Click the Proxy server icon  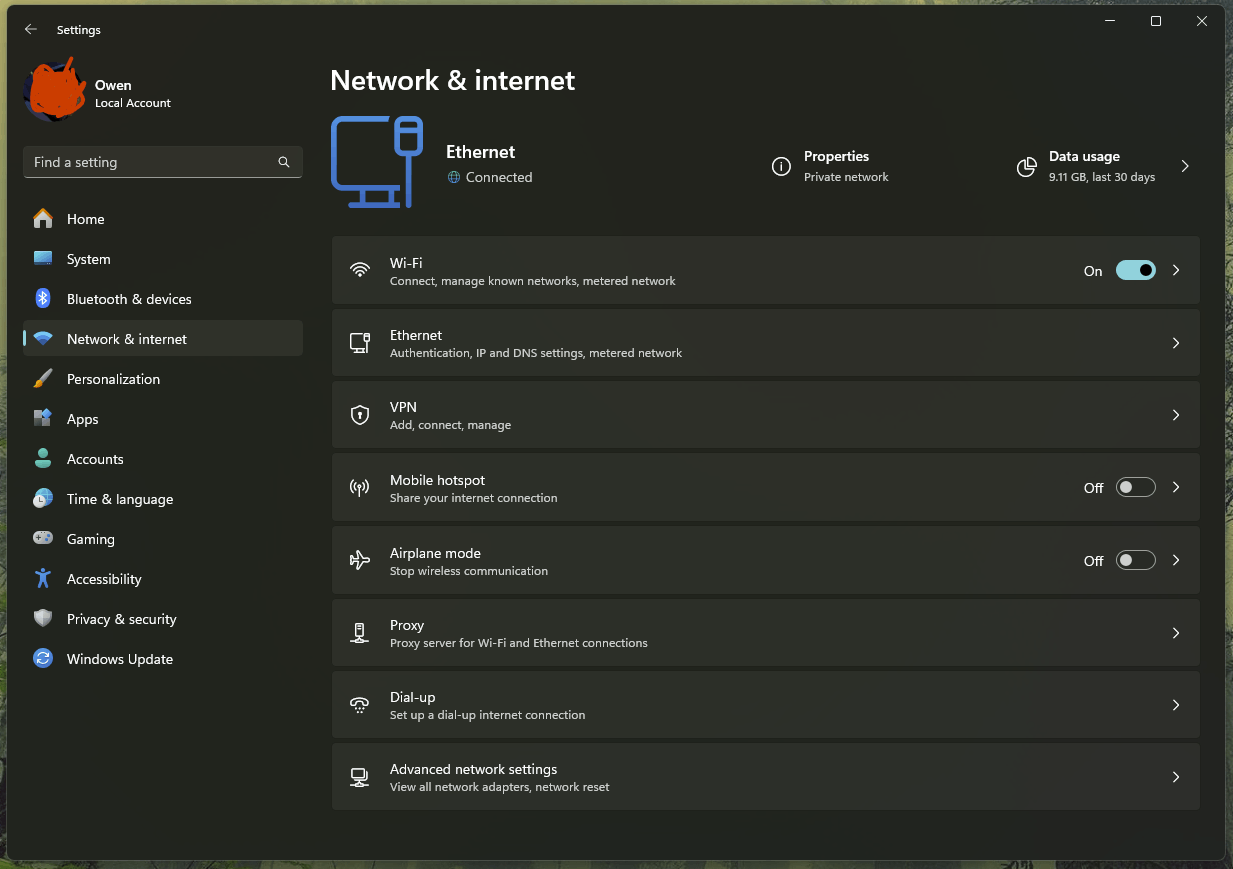[360, 633]
